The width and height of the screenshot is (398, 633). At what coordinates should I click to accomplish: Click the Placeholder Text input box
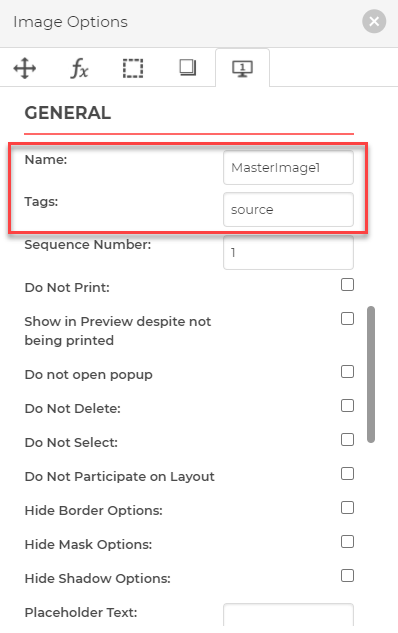[288, 615]
